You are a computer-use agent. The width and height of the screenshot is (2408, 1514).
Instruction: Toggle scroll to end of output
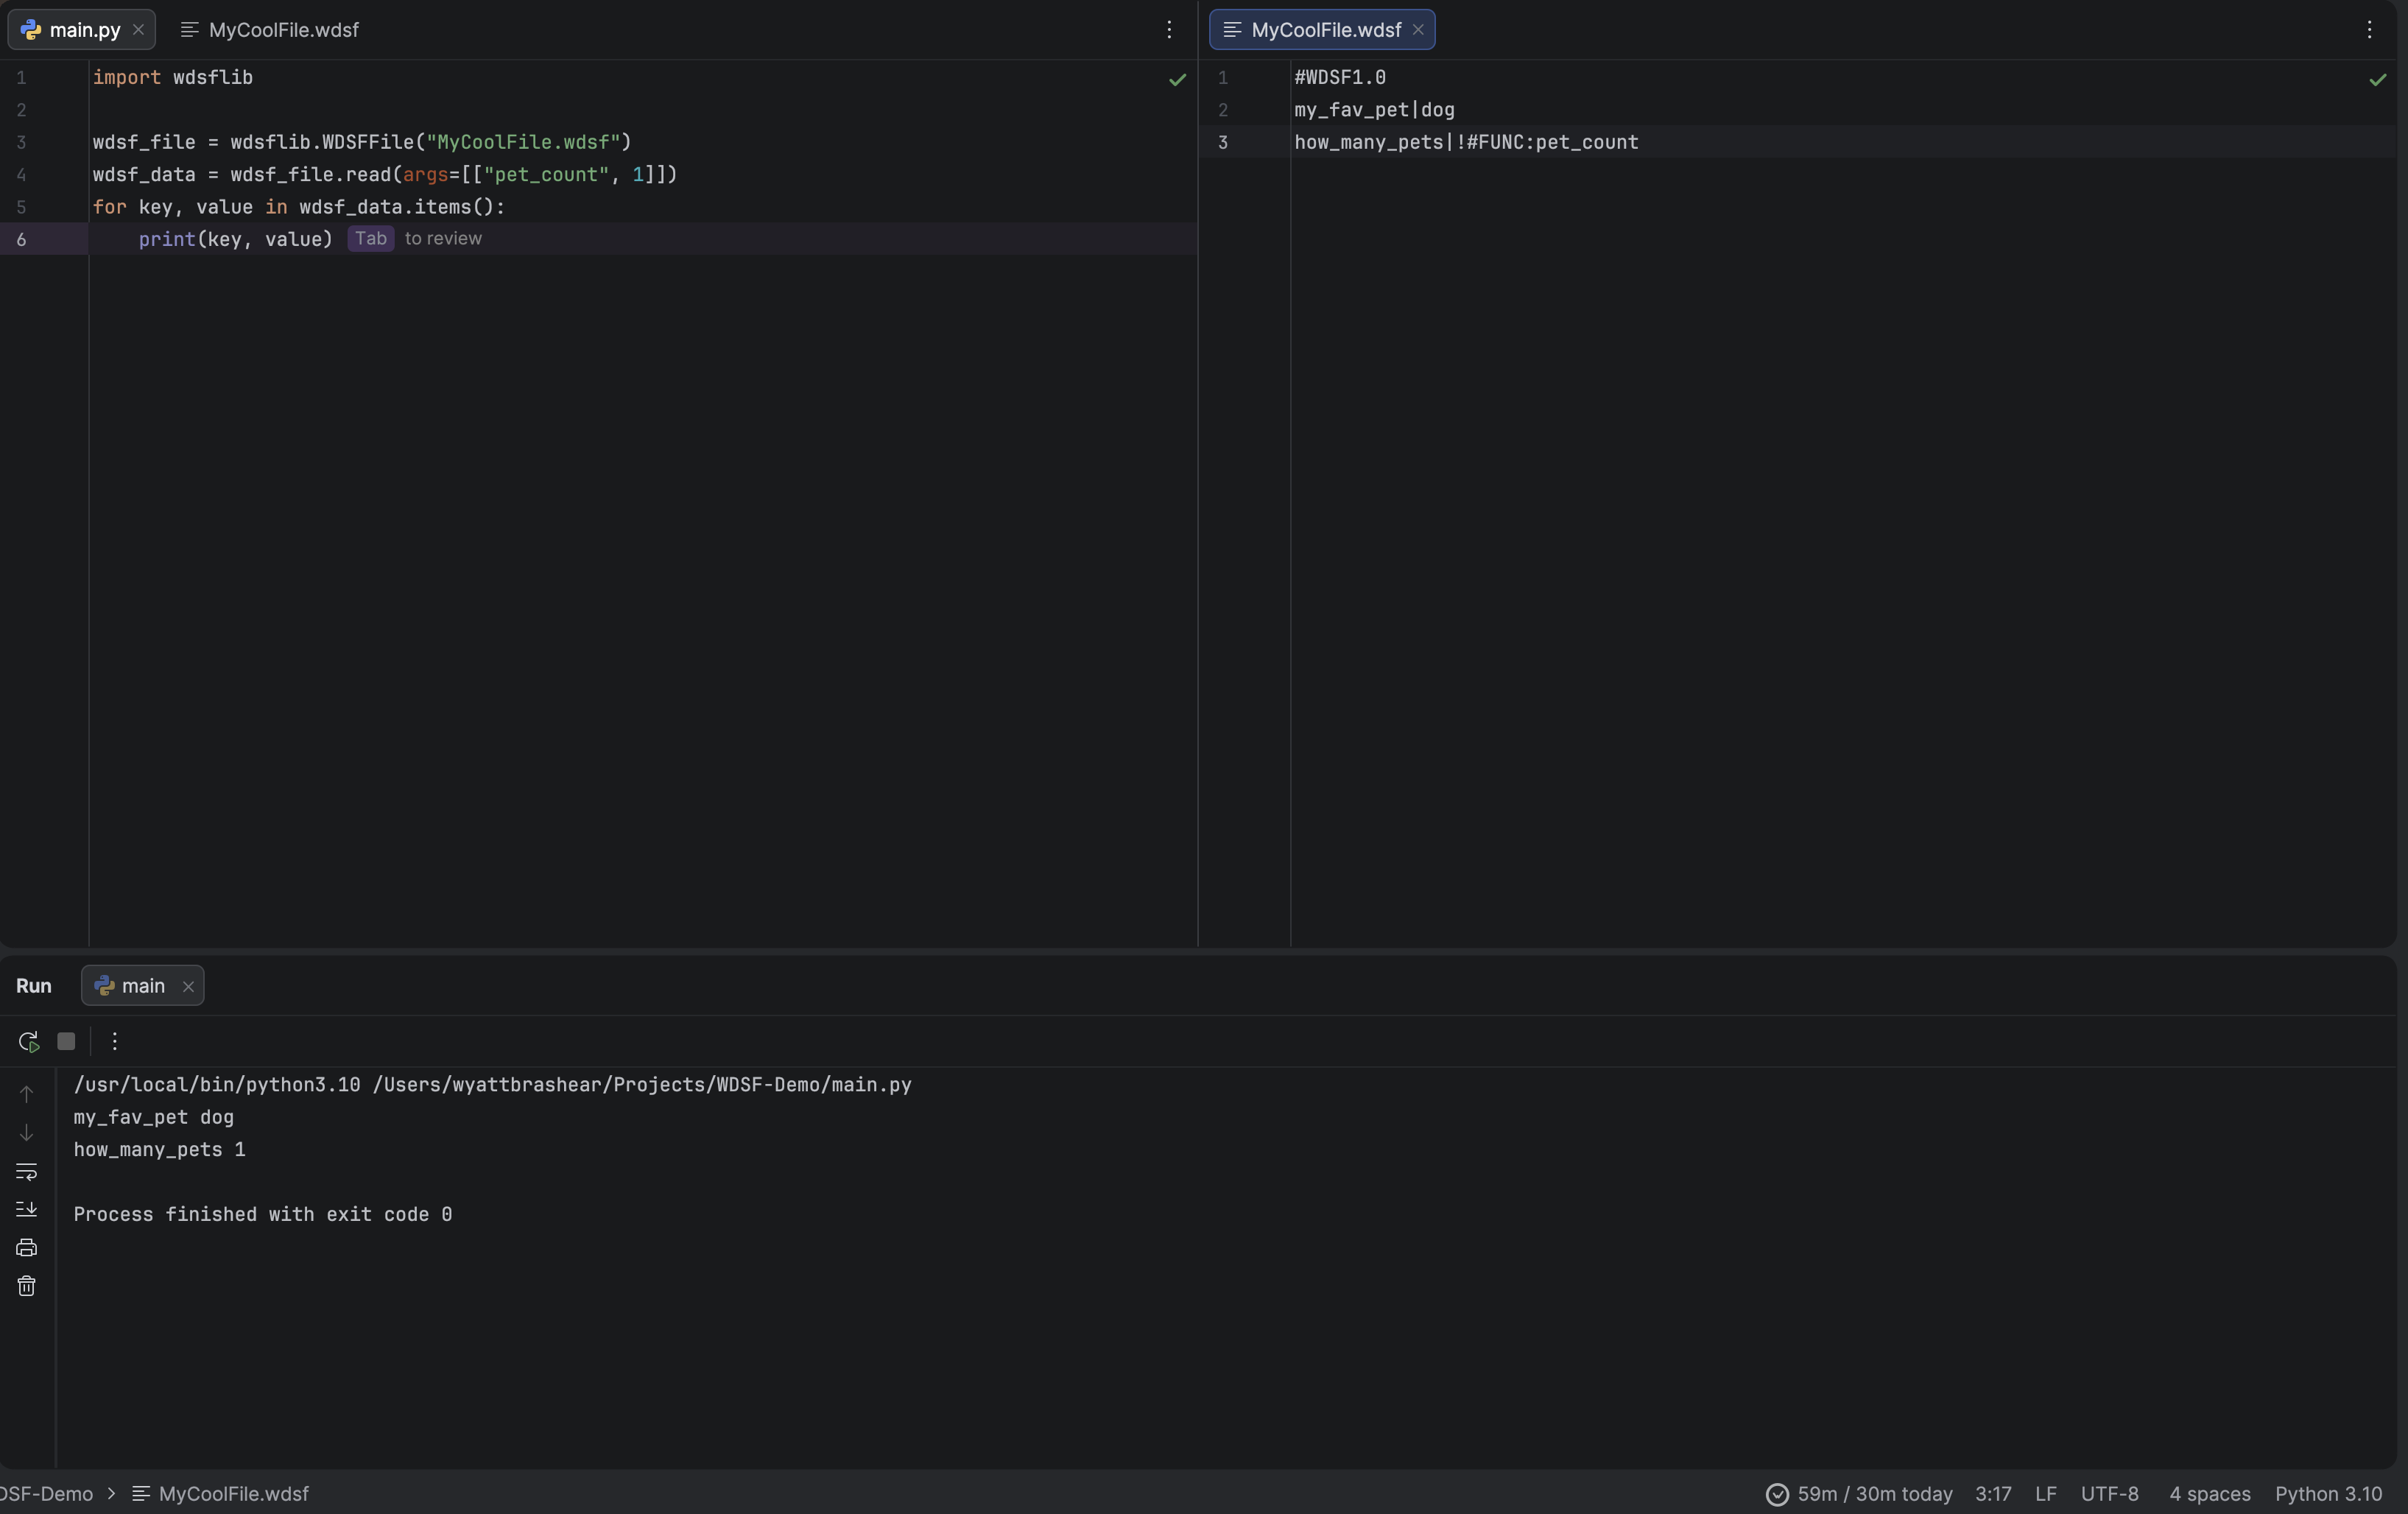(x=27, y=1209)
